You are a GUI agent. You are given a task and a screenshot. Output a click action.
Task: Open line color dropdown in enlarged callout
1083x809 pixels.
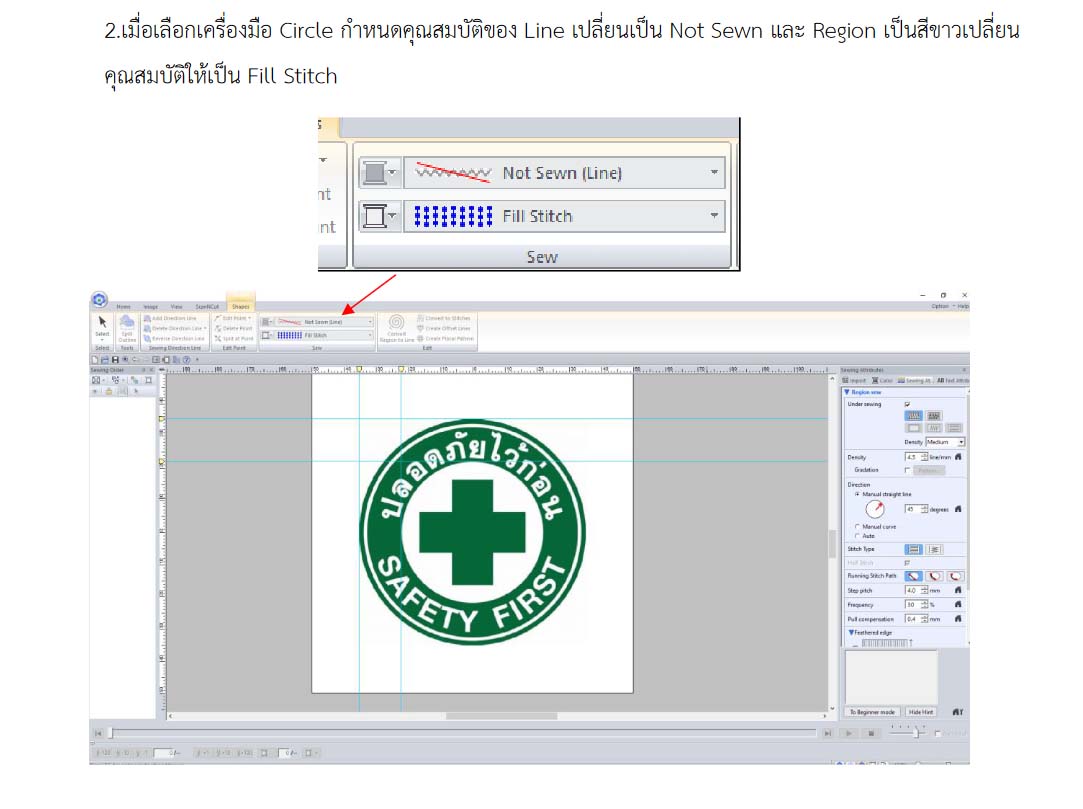[380, 172]
